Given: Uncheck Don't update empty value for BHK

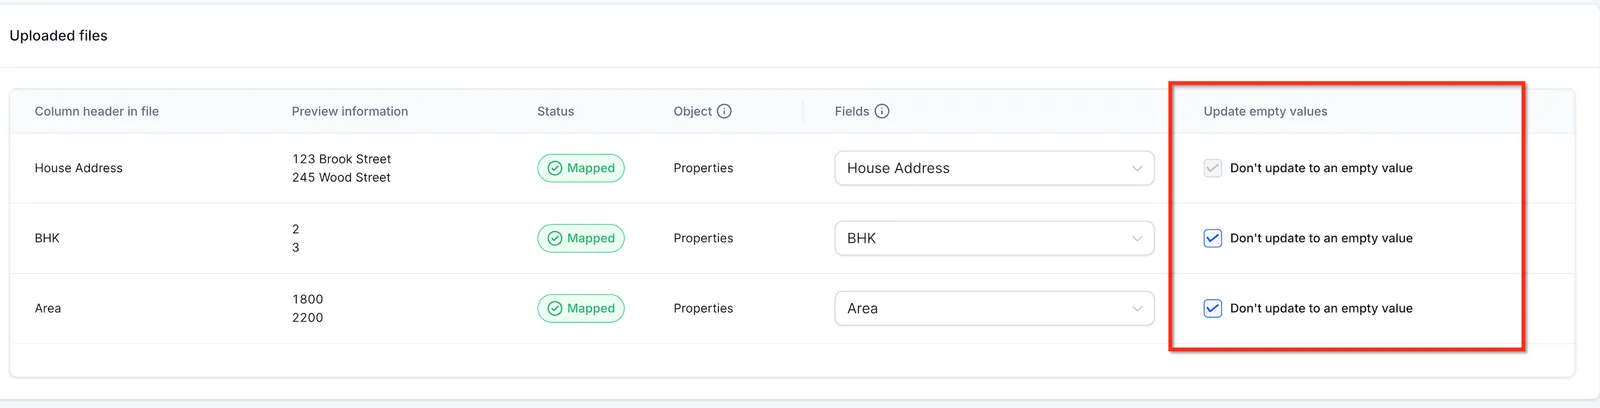Looking at the screenshot, I should coord(1212,238).
